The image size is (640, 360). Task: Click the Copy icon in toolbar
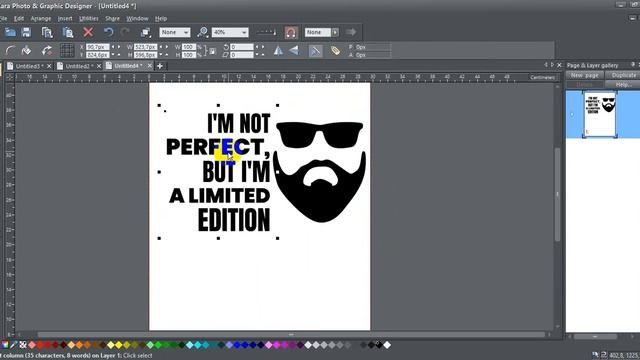coord(47,32)
